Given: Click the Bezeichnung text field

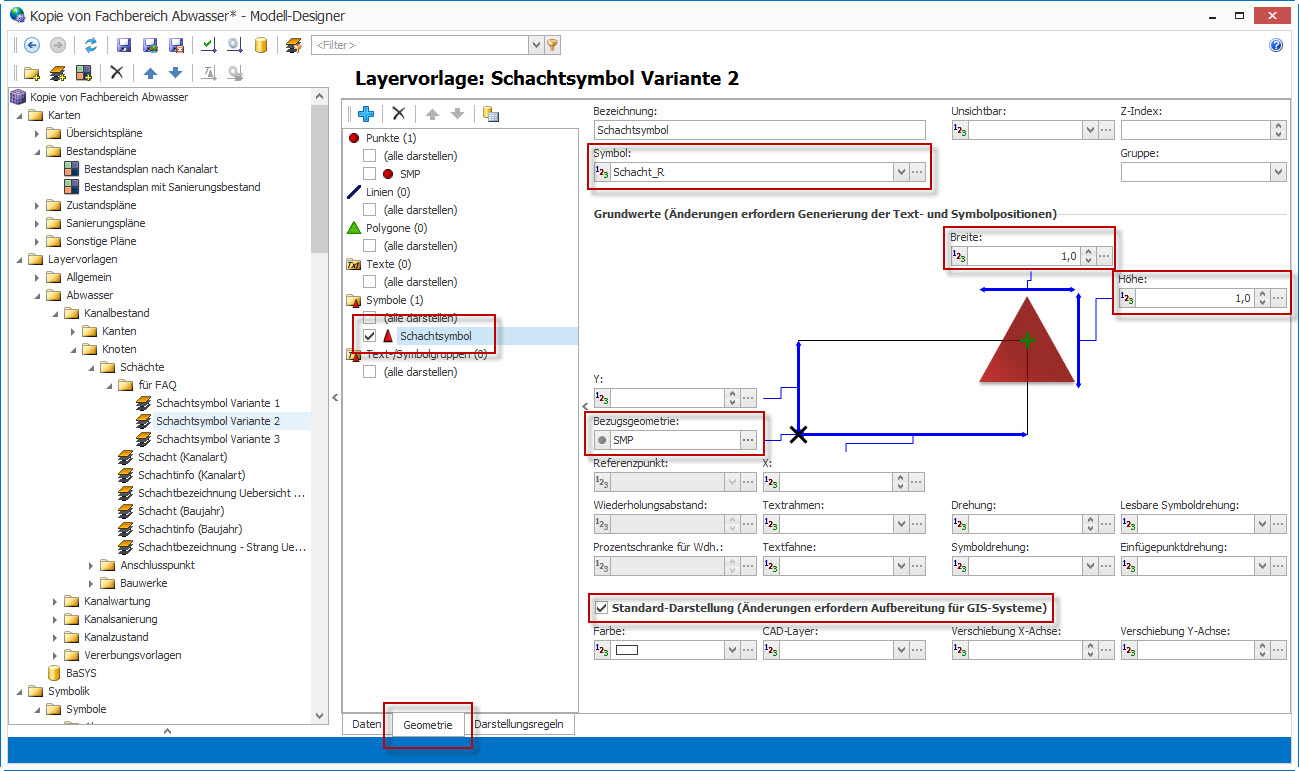Looking at the screenshot, I should 759,130.
